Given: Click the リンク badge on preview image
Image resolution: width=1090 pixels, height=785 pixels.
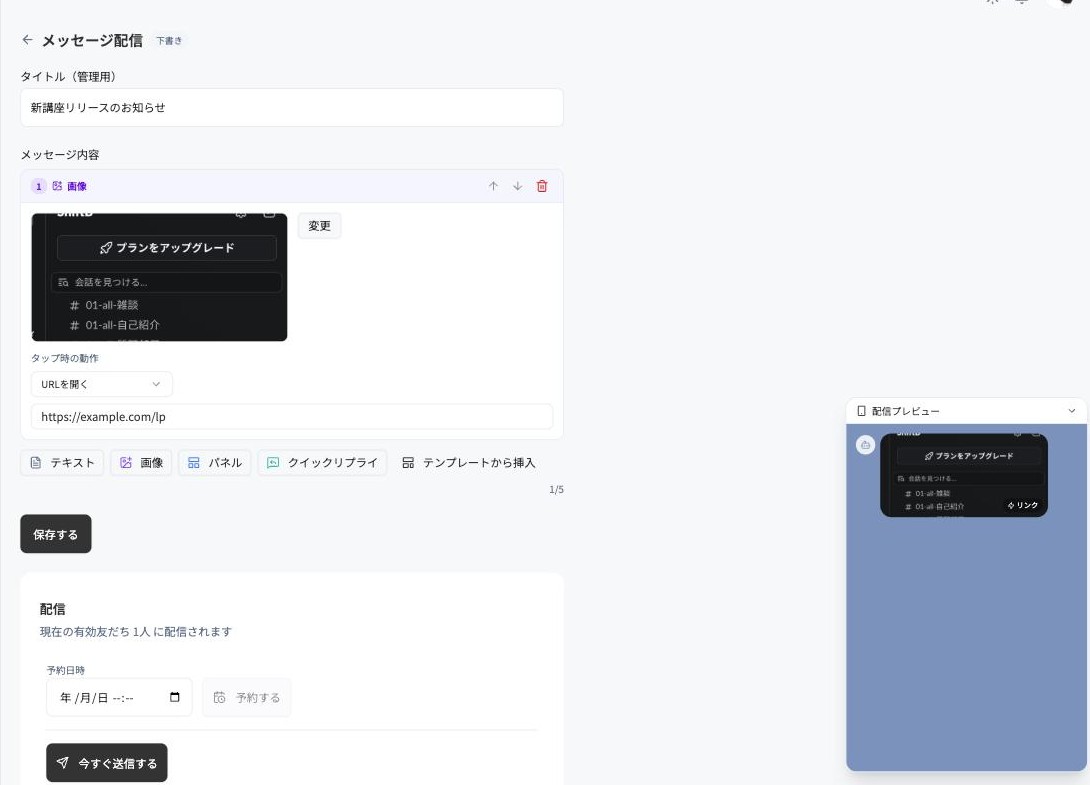Looking at the screenshot, I should (1022, 505).
